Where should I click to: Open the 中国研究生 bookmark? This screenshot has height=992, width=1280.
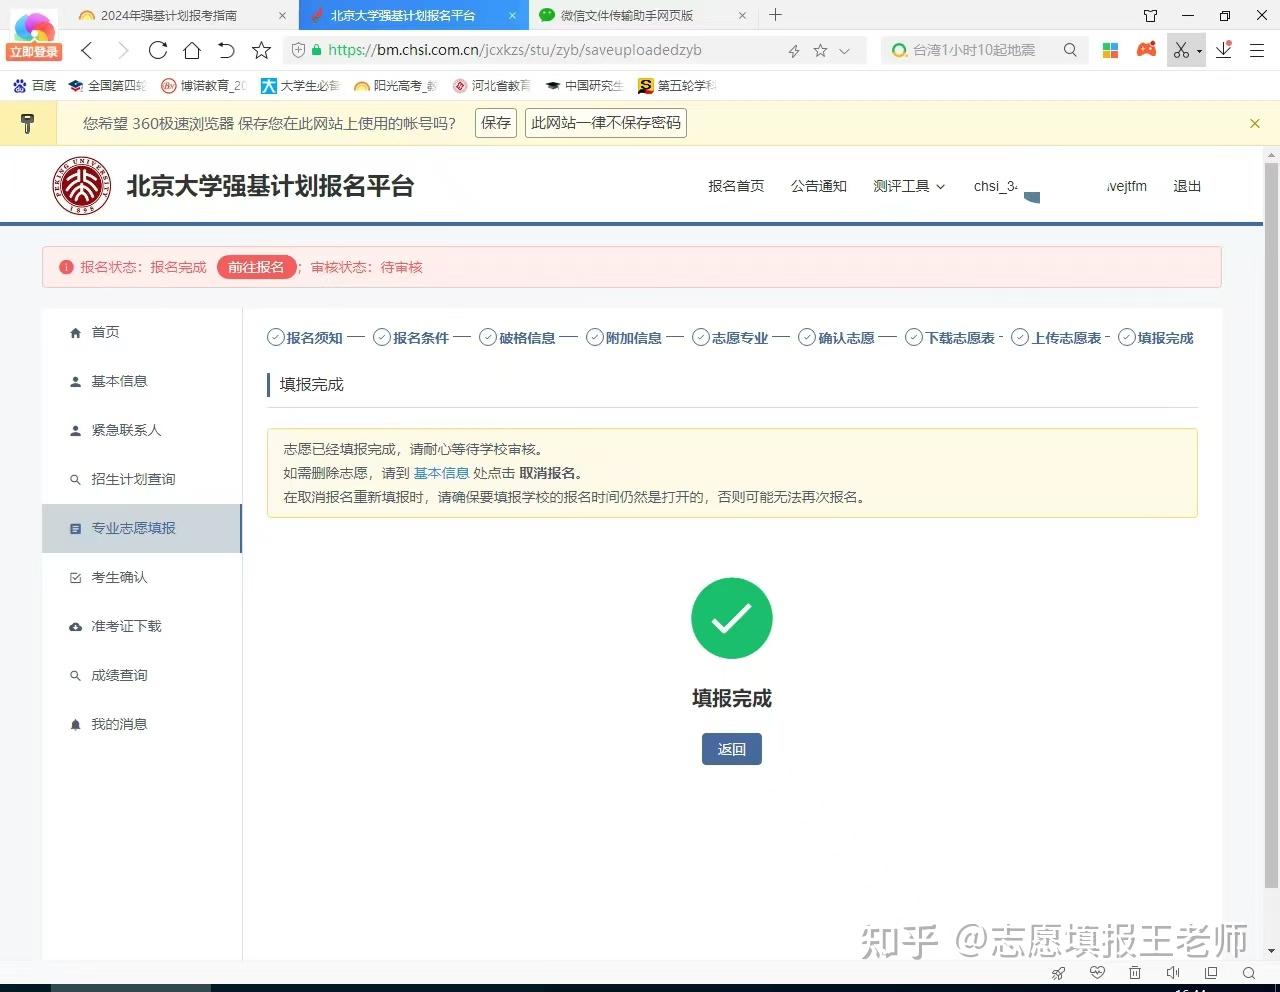584,86
